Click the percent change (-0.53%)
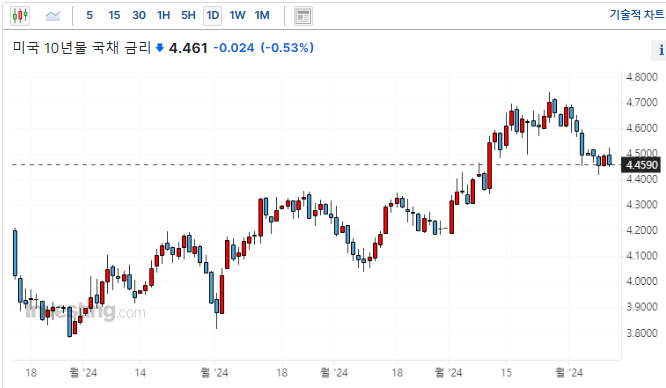 (x=287, y=48)
